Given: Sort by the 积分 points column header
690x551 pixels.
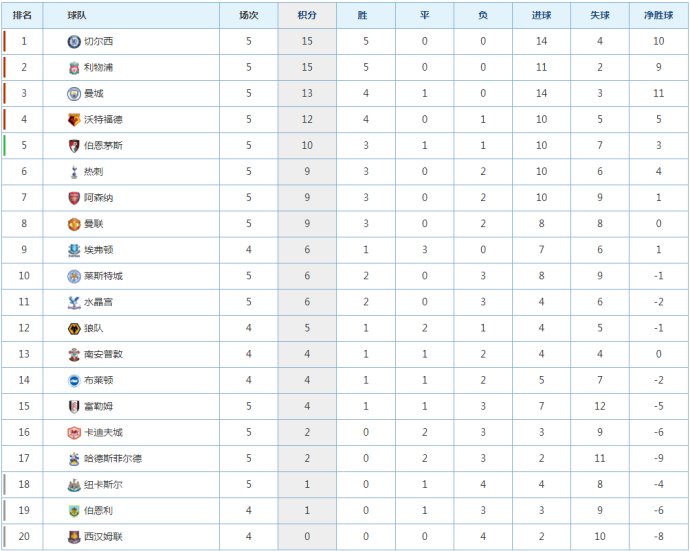Looking at the screenshot, I should [x=307, y=15].
